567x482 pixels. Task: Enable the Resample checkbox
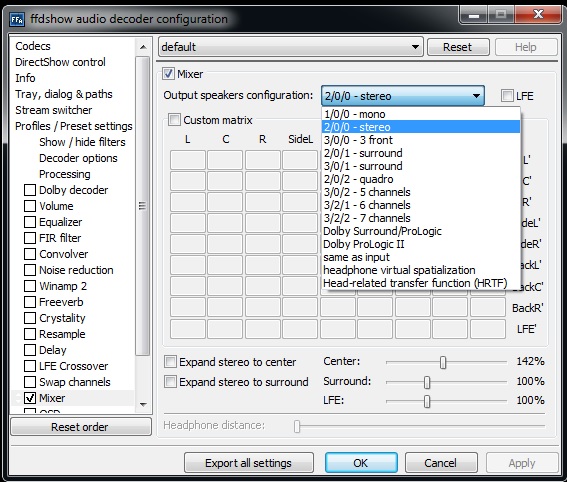(x=30, y=334)
